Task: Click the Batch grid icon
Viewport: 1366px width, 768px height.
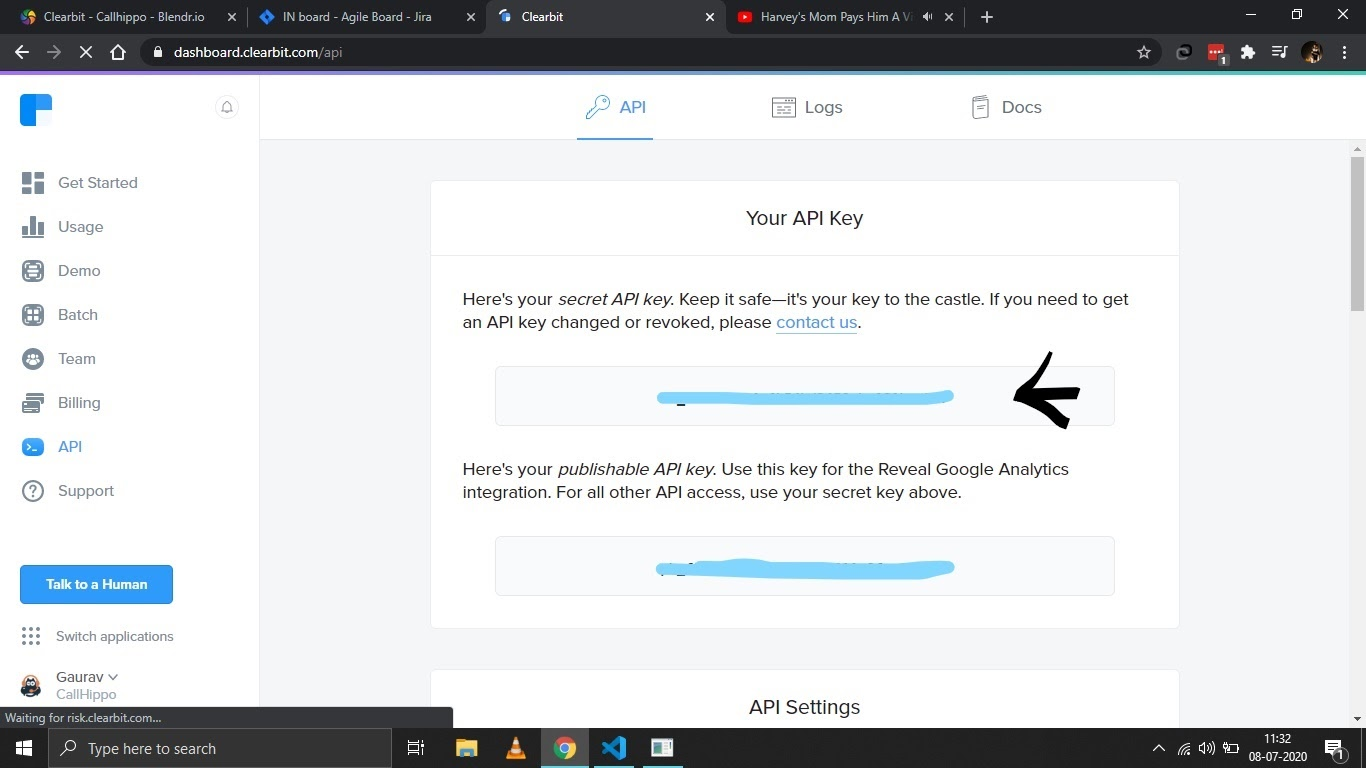Action: 33,315
